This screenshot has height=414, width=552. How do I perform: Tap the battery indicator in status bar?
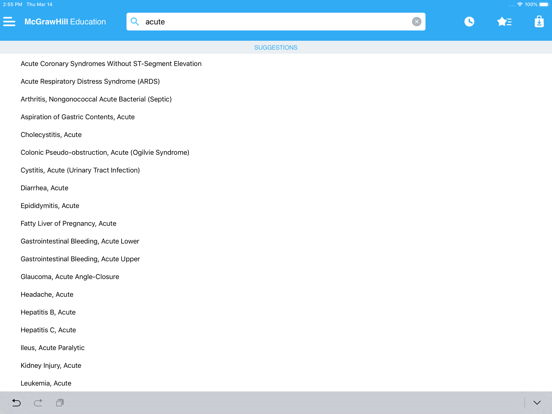[544, 4]
